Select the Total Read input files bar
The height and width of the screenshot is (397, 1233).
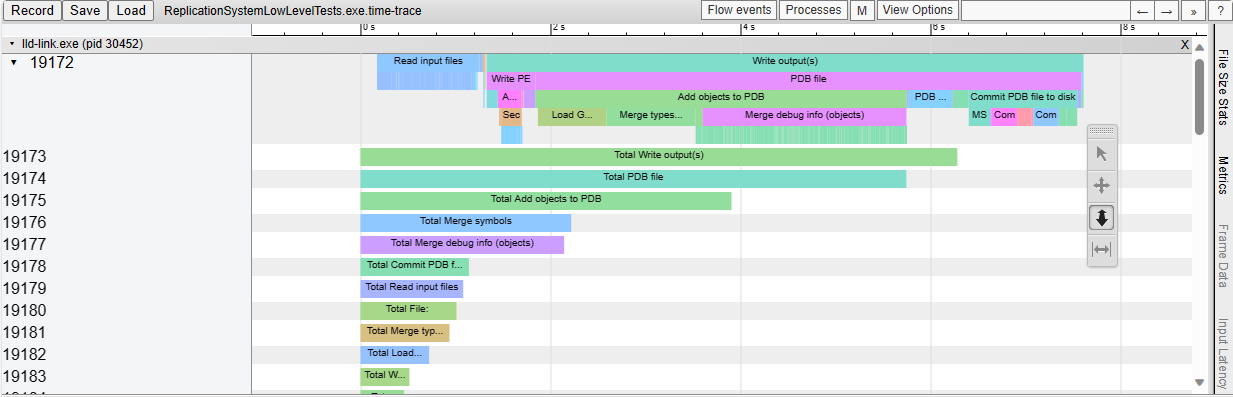pos(411,288)
